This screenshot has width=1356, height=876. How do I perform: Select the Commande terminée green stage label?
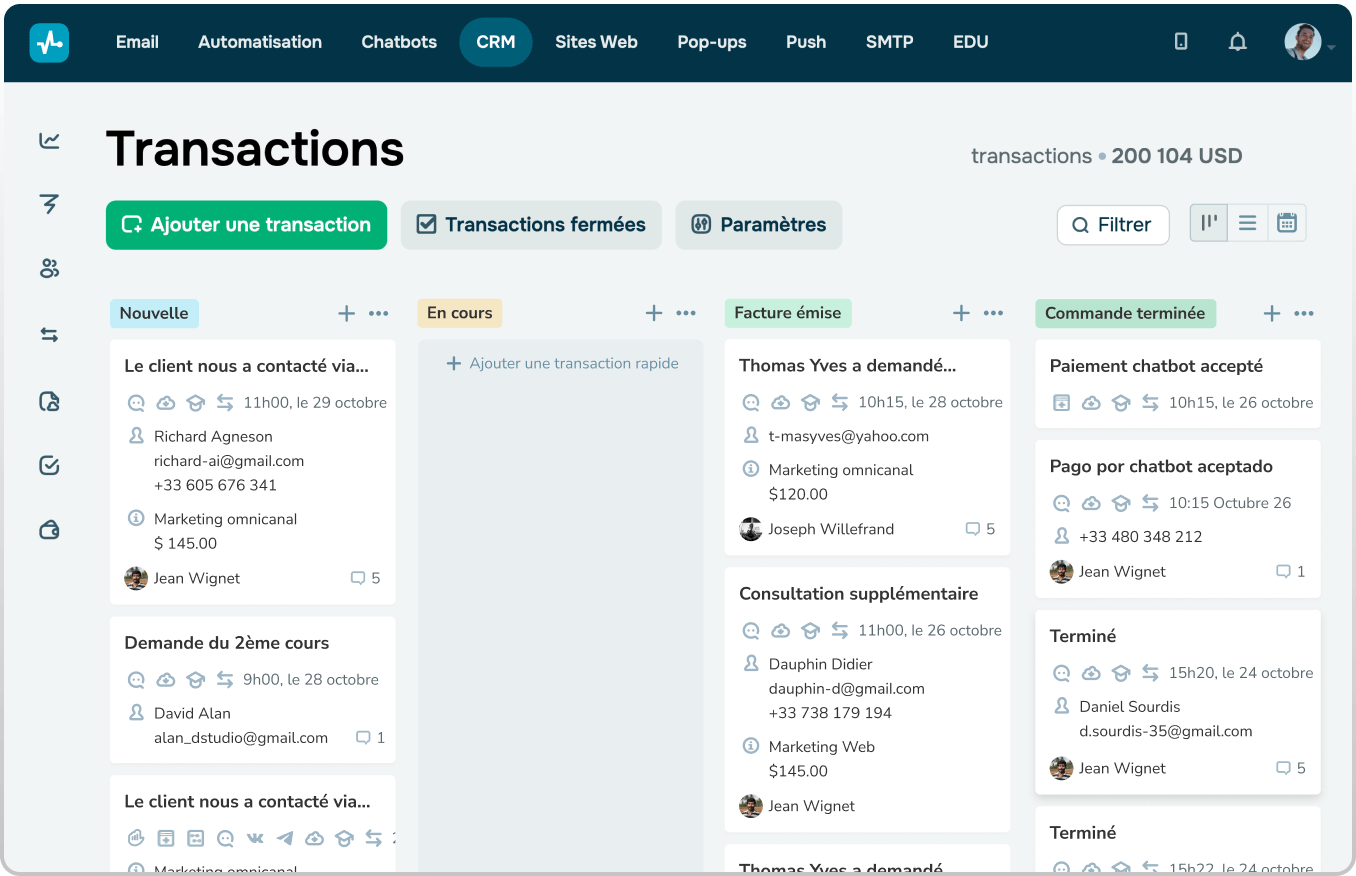(x=1125, y=314)
